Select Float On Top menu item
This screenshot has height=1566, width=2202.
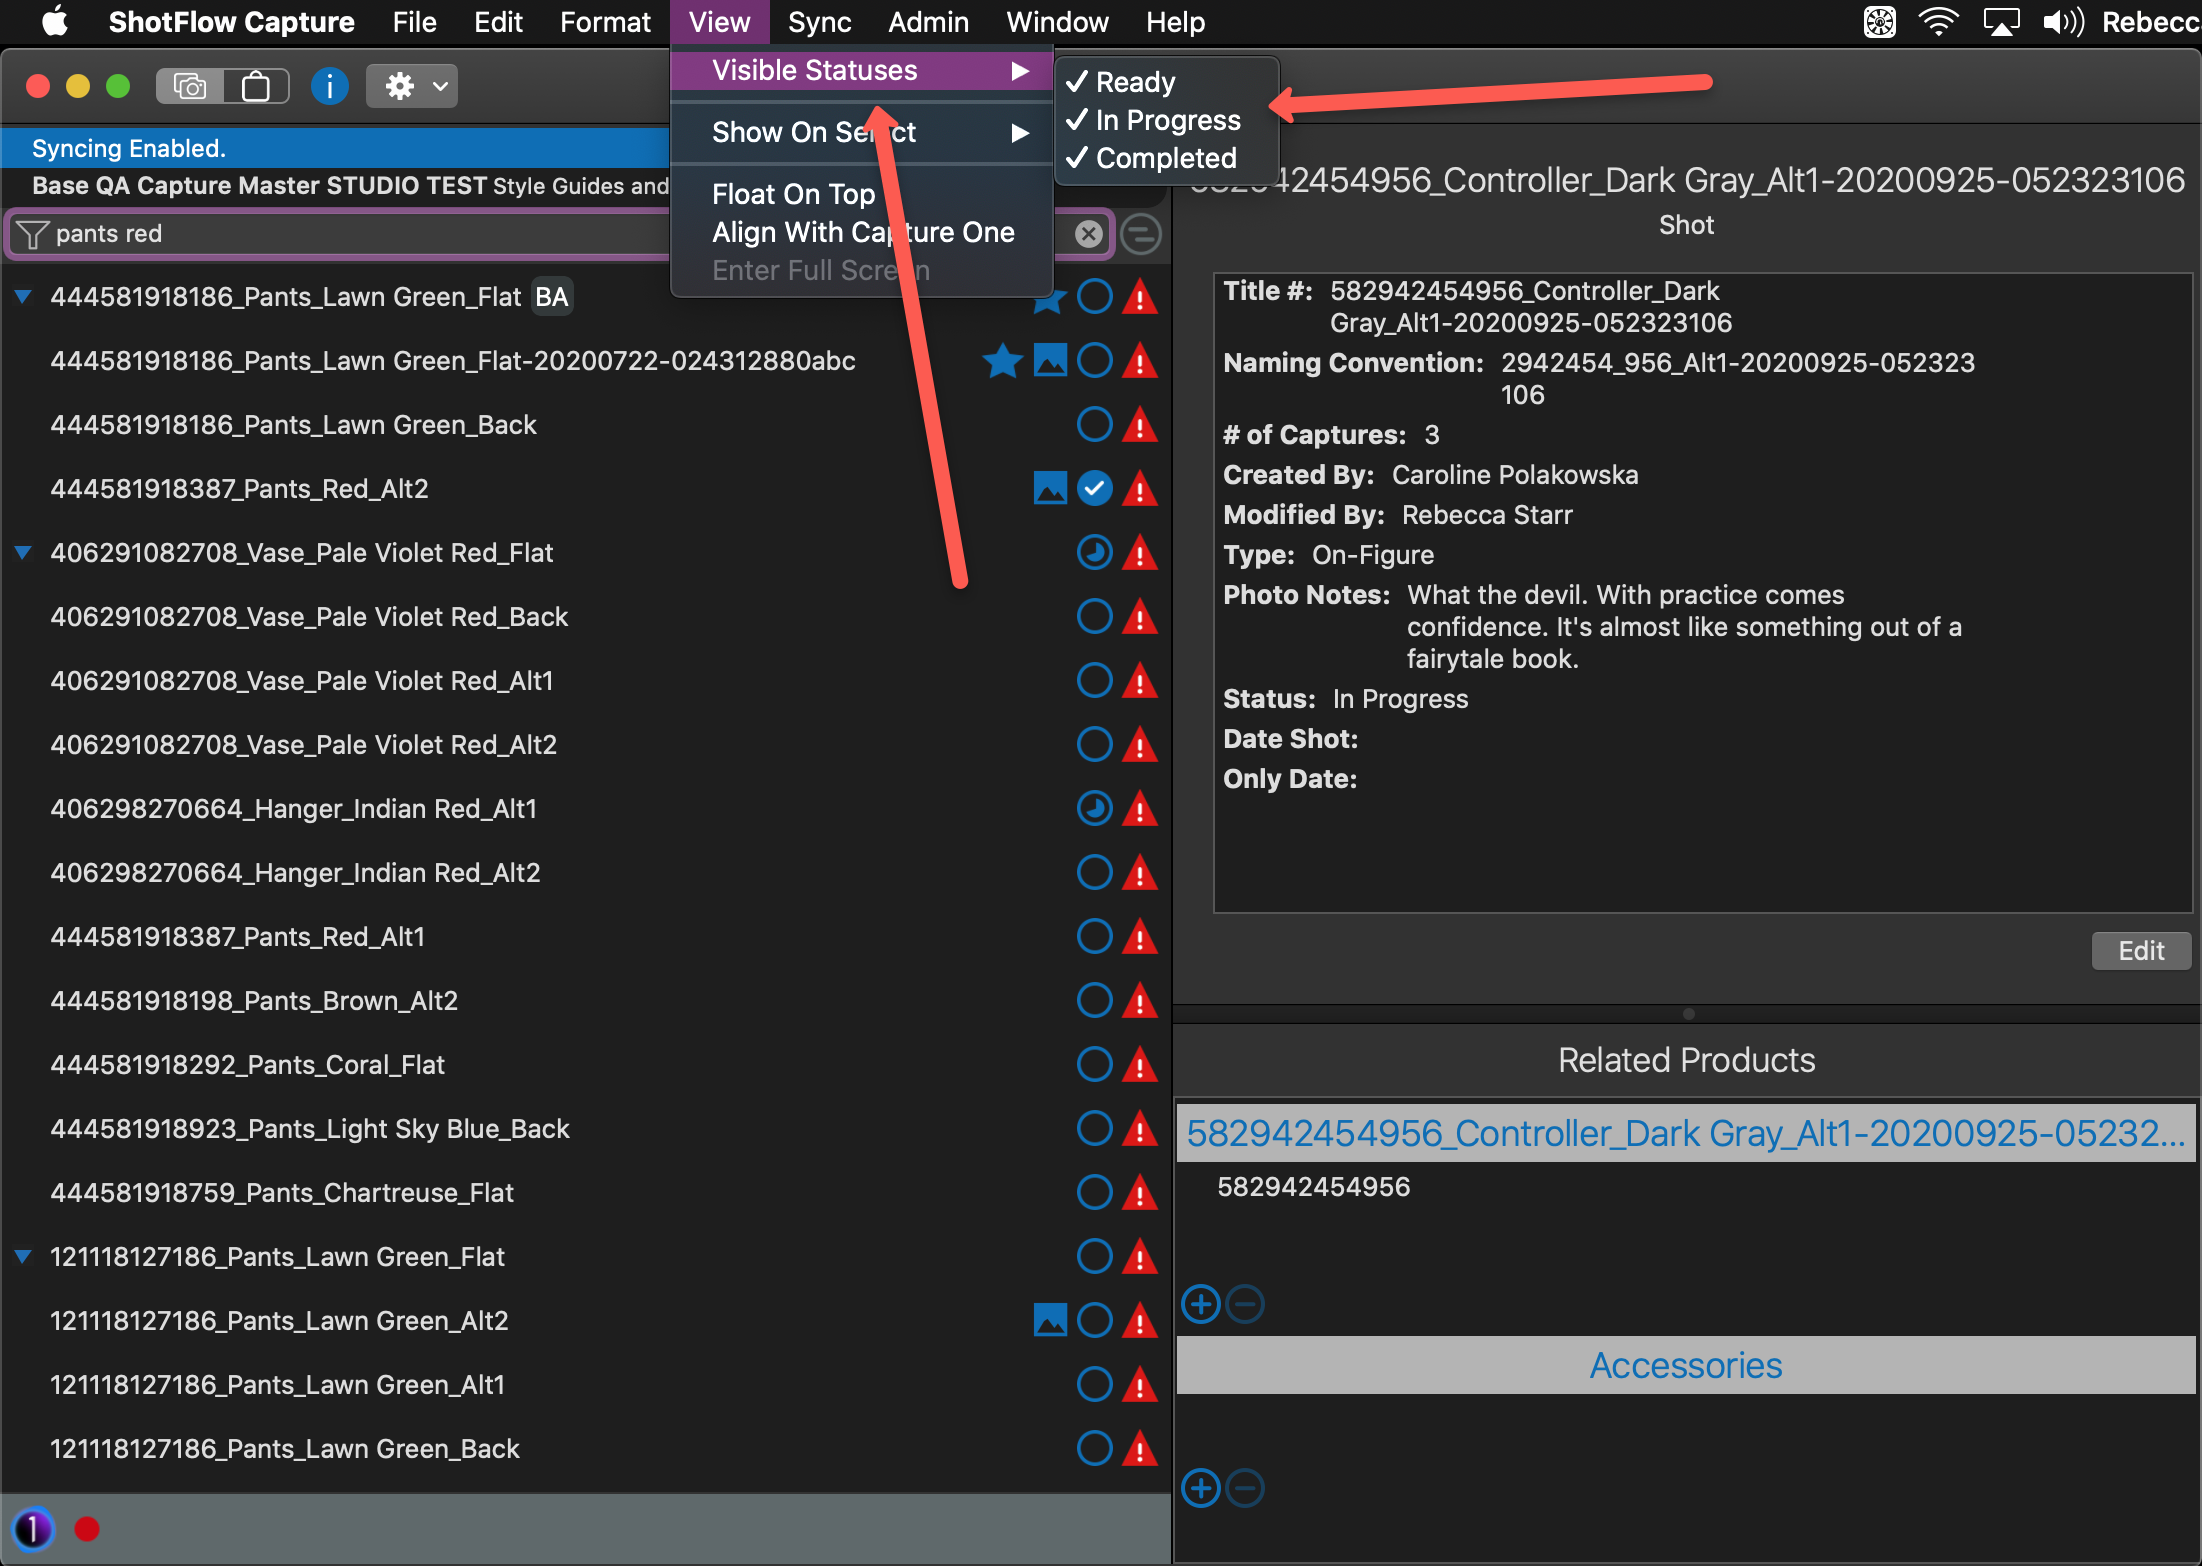click(793, 194)
